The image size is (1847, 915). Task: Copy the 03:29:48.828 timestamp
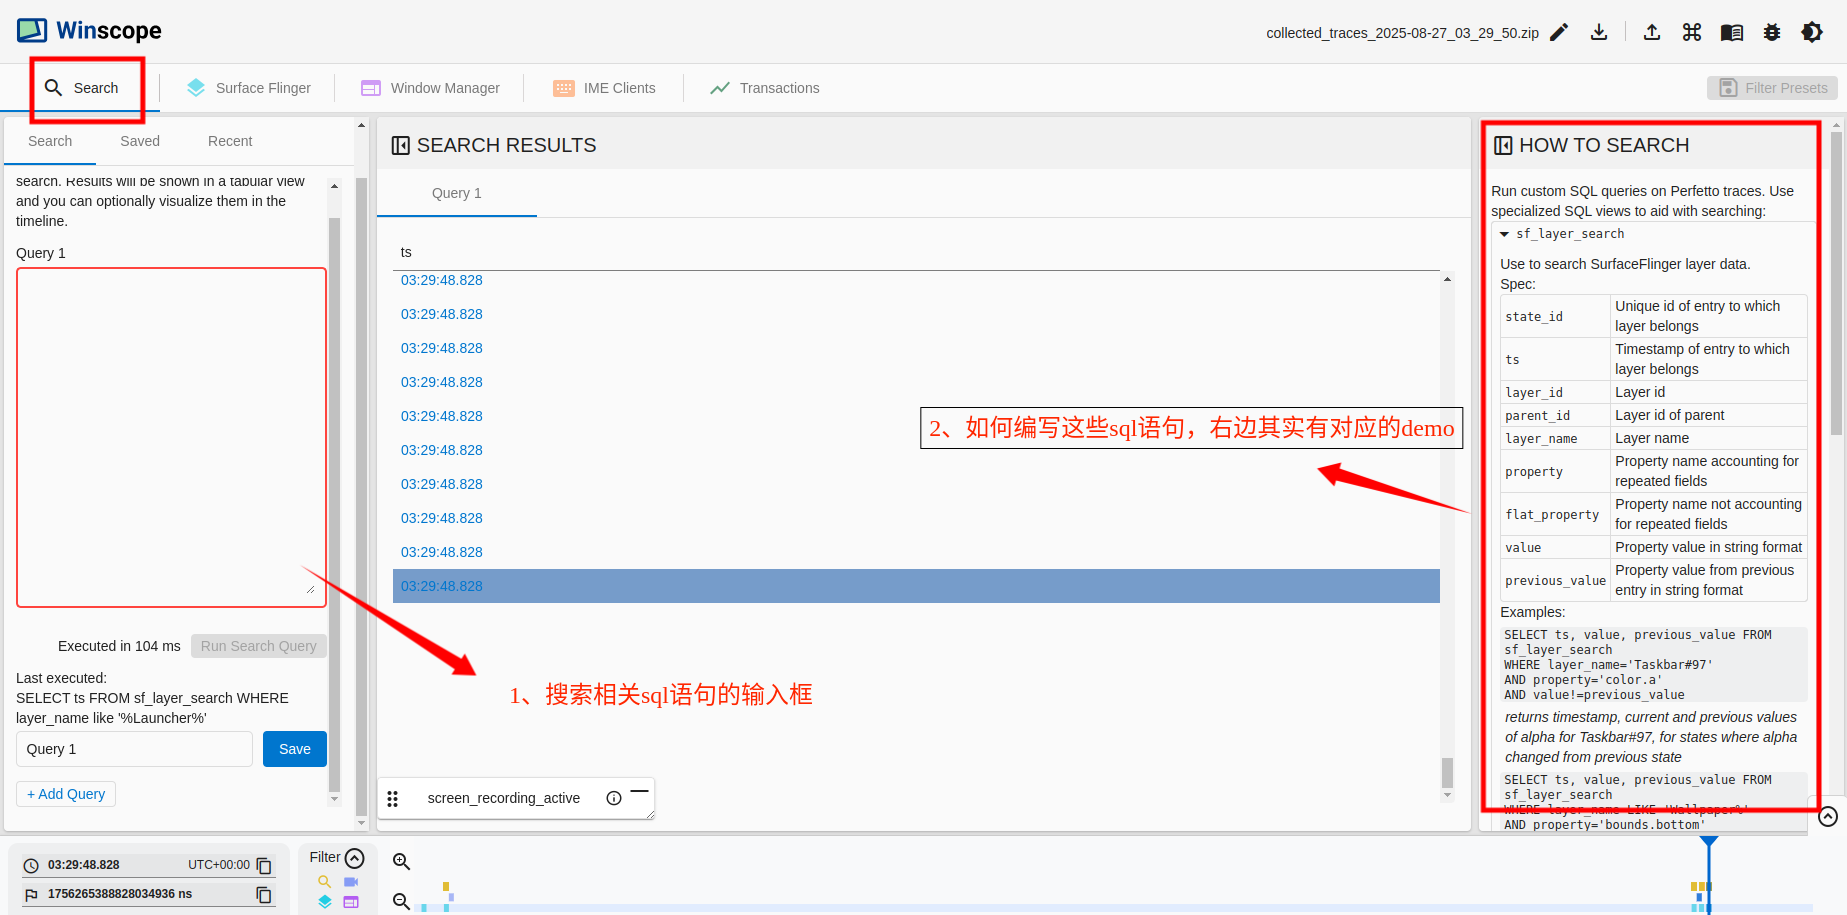coord(264,865)
